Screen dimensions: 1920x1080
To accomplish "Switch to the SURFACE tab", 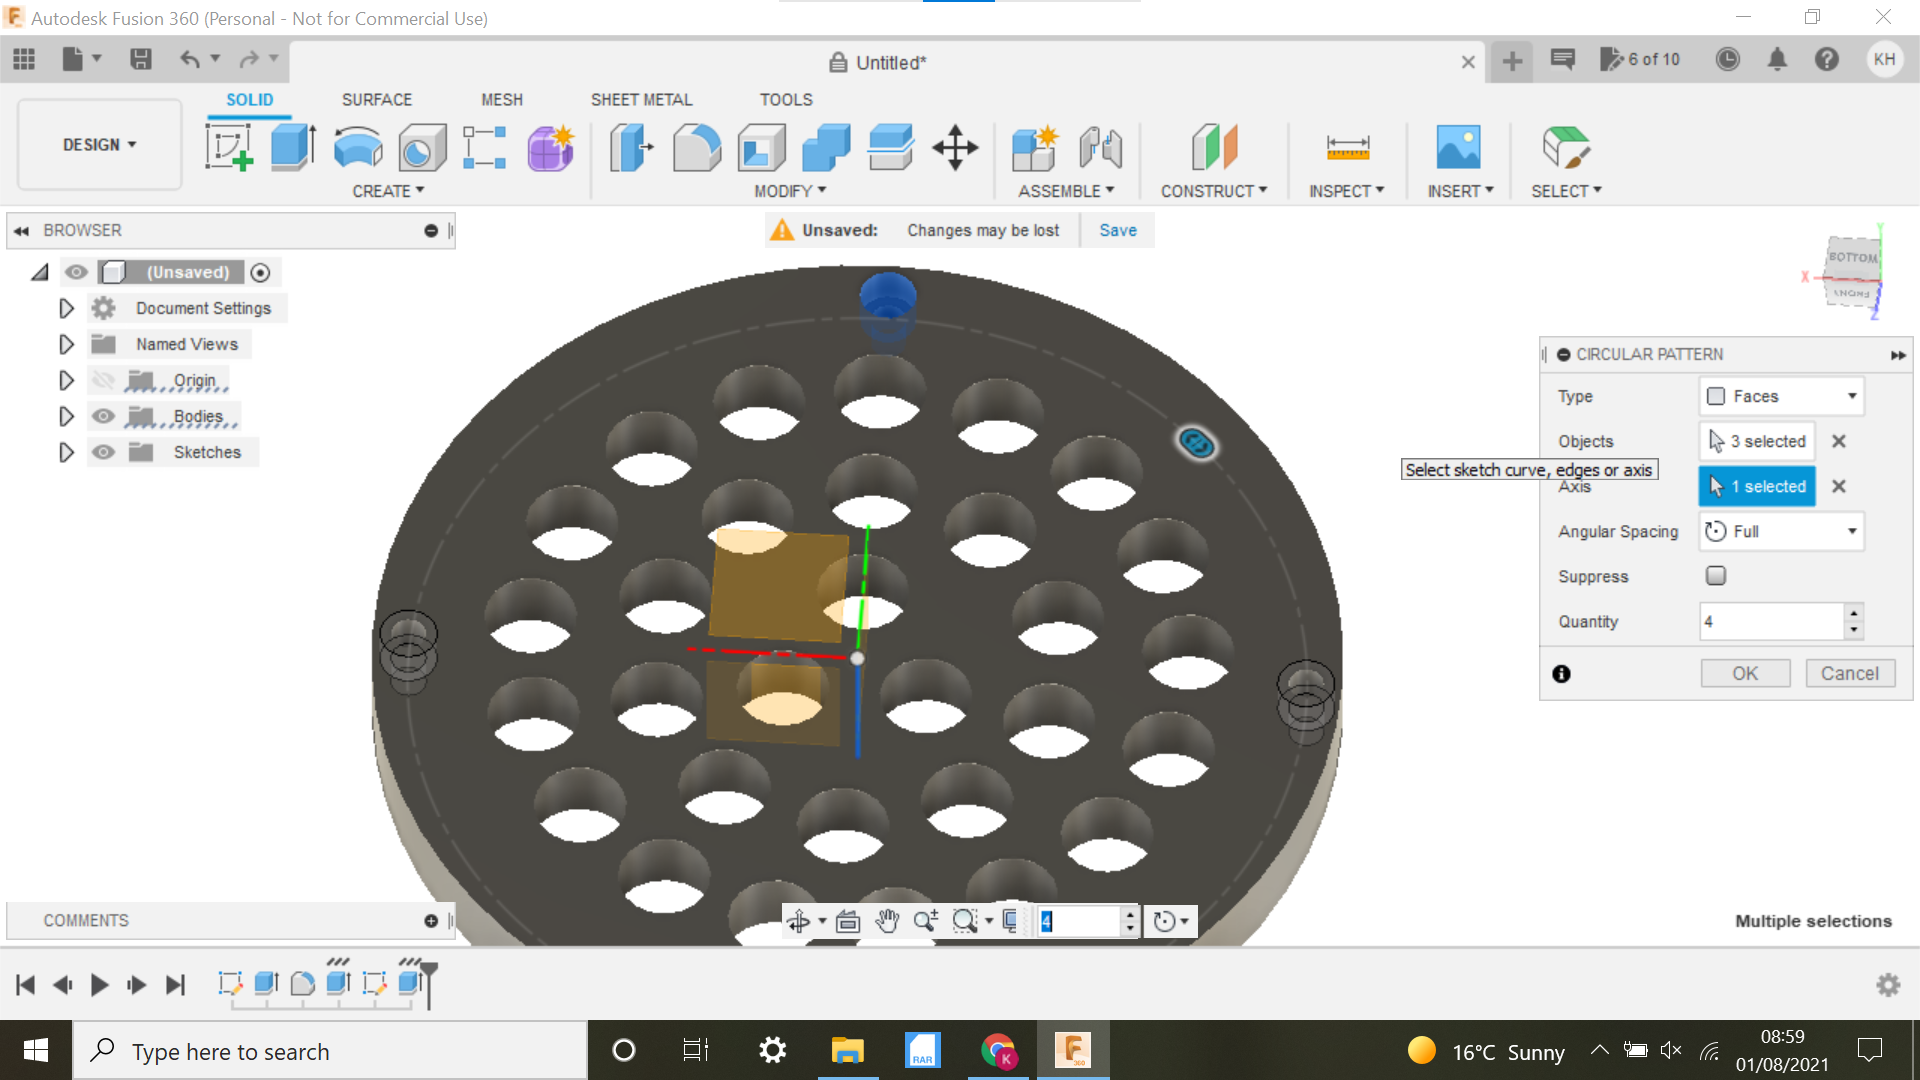I will [x=377, y=99].
